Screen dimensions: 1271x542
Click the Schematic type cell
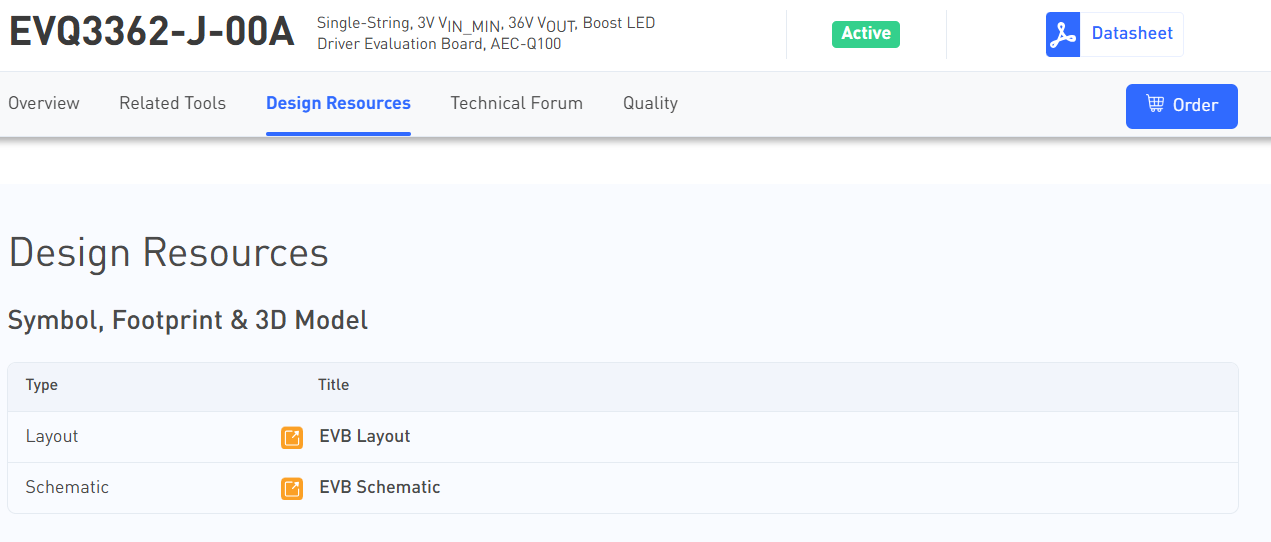click(67, 487)
